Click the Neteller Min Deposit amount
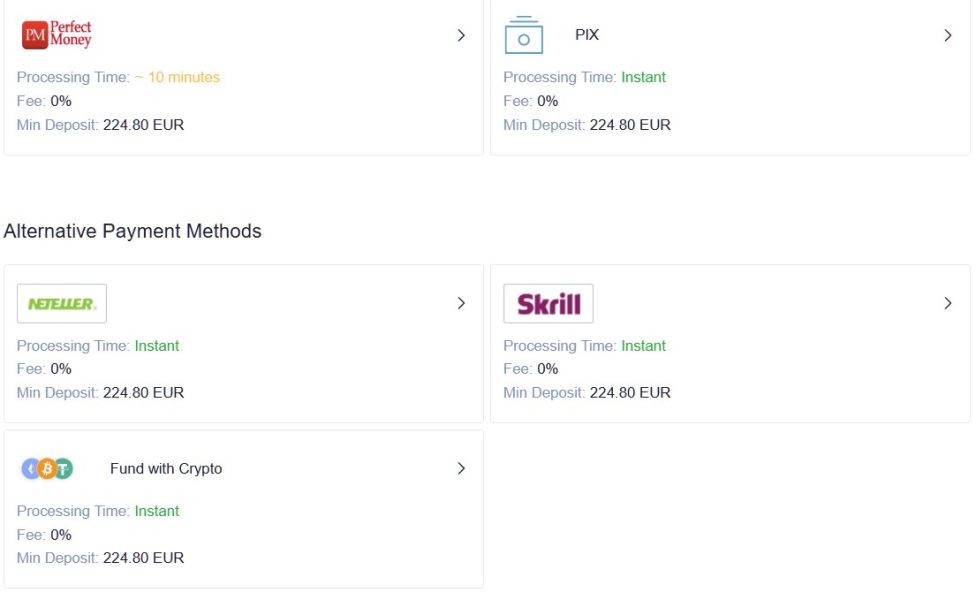Screen dimensions: 976x600 [x=143, y=393]
